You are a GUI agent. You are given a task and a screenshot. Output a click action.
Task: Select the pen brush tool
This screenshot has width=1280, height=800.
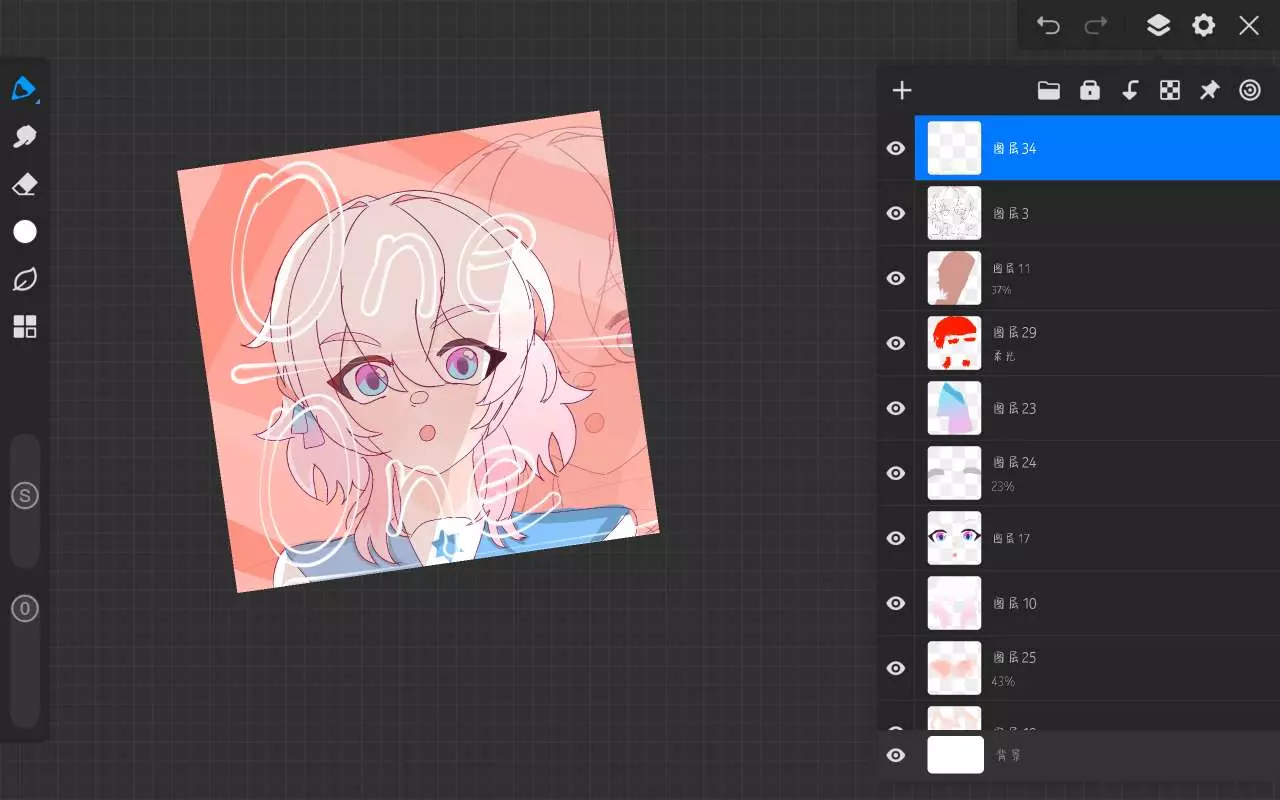pyautogui.click(x=24, y=88)
